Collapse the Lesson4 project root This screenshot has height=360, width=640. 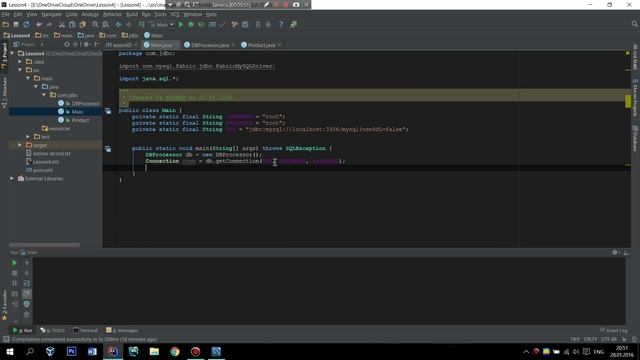(12, 53)
